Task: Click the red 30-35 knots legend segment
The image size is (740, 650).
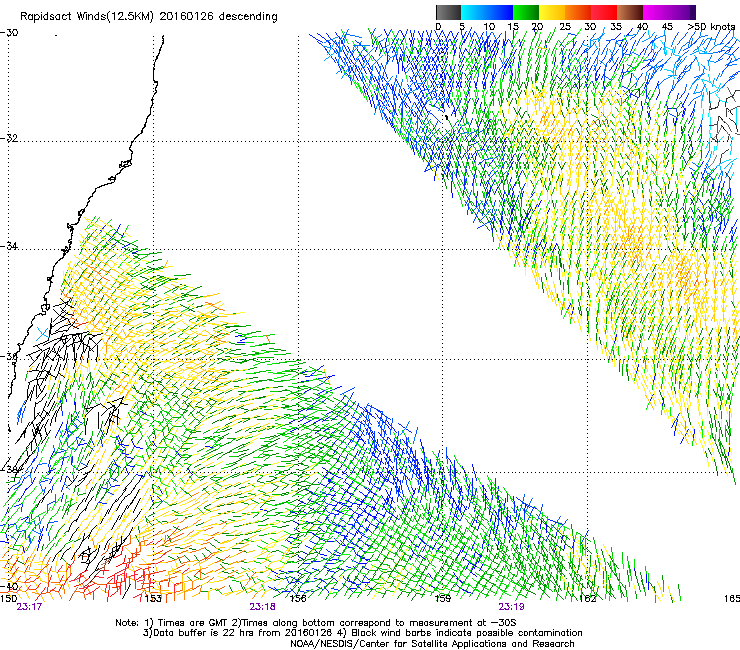Action: [604, 12]
